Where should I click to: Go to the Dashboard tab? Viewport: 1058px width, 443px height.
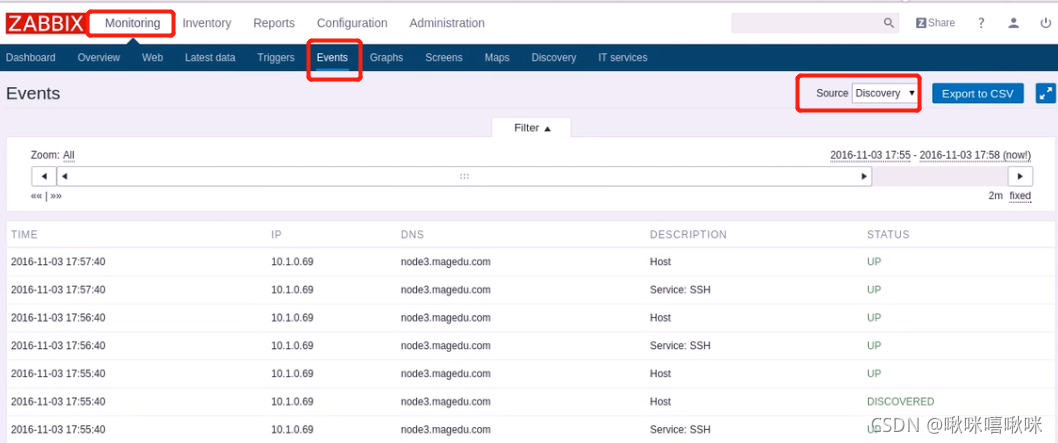click(30, 57)
